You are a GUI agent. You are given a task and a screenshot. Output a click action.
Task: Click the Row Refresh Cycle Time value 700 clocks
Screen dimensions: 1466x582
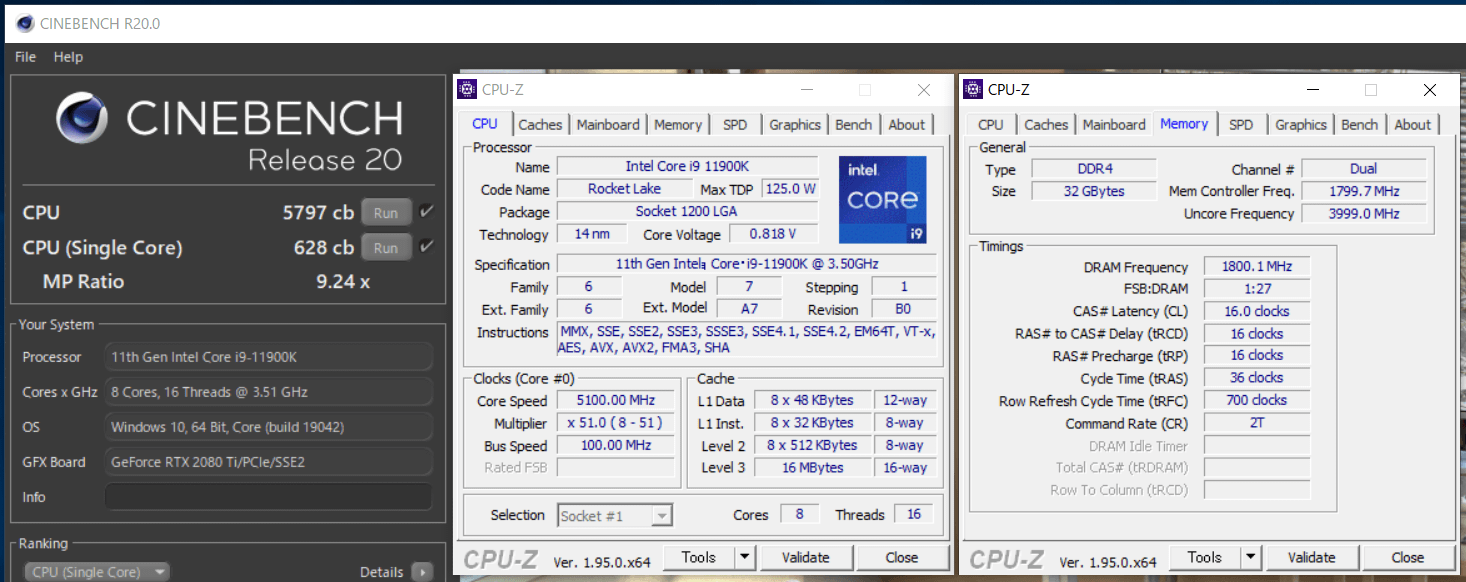coord(1257,400)
